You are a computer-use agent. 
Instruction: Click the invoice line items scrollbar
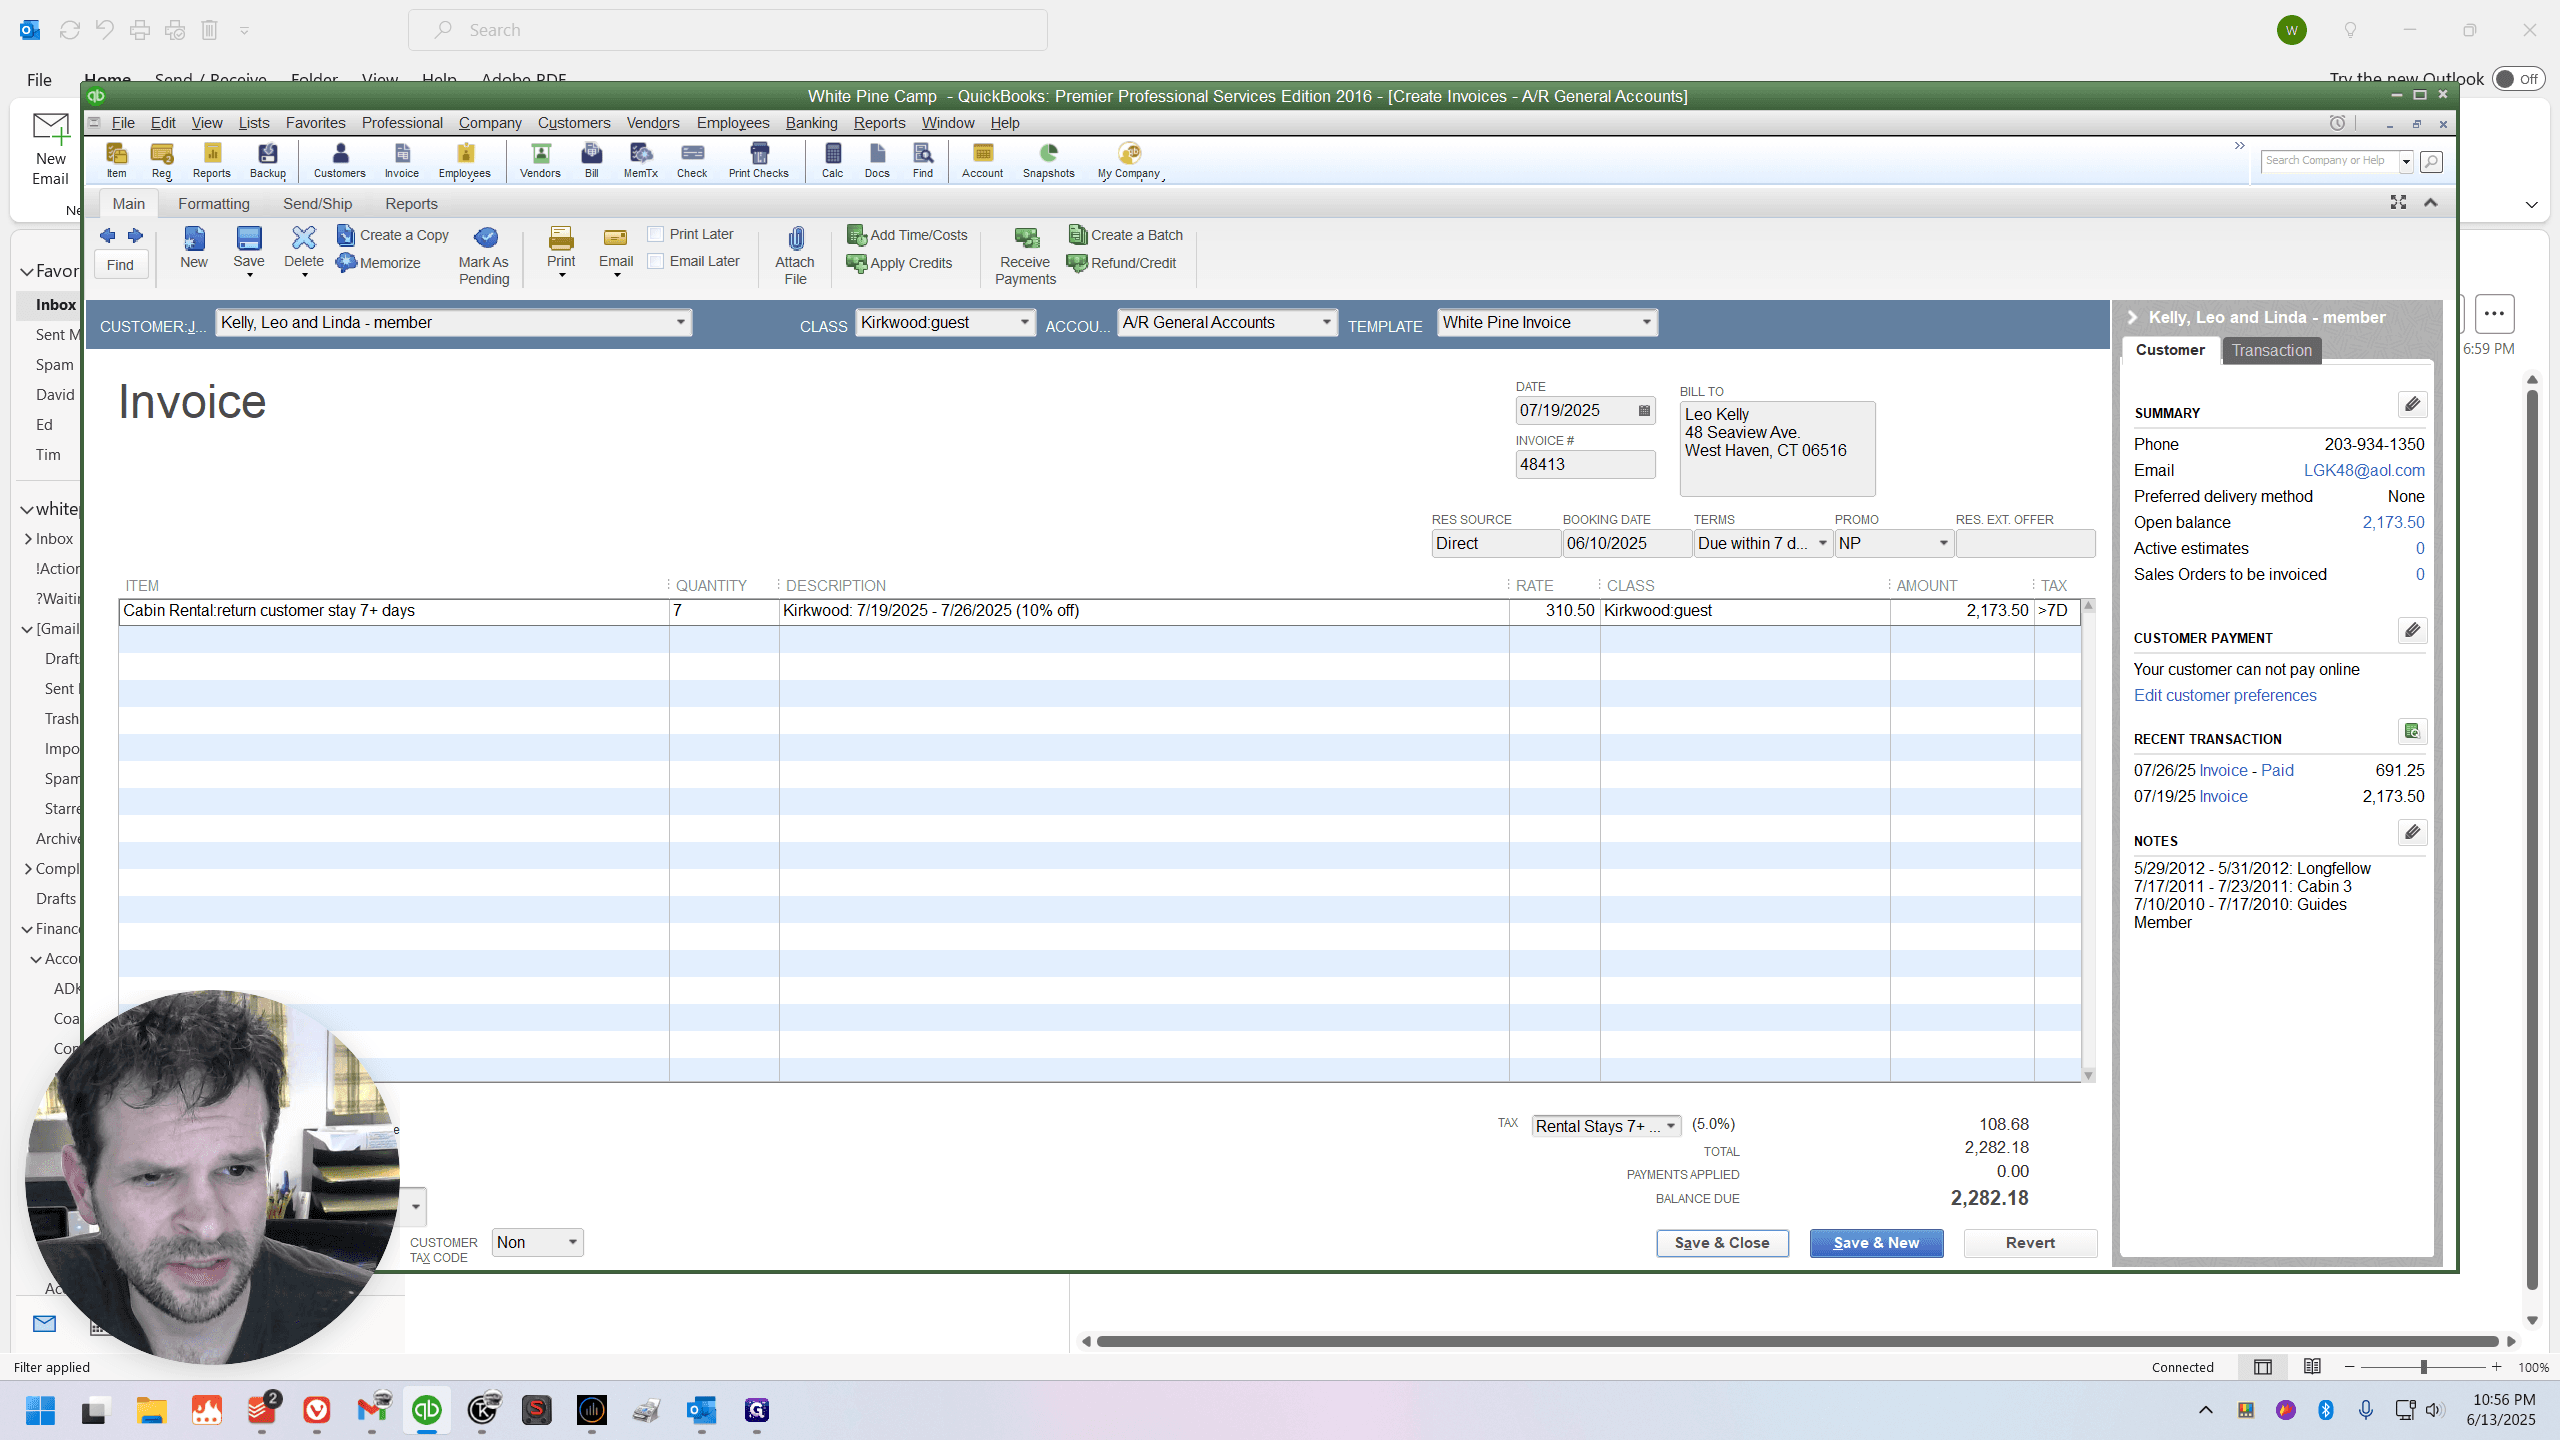pos(2088,840)
